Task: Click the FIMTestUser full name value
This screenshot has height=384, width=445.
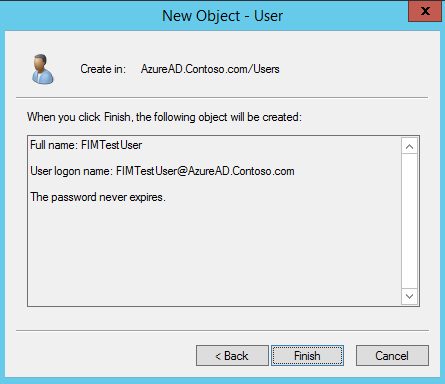Action: click(x=112, y=145)
